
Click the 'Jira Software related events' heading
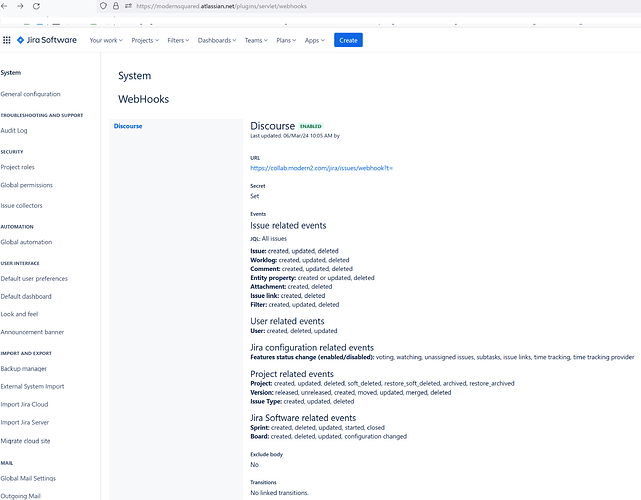[303, 418]
